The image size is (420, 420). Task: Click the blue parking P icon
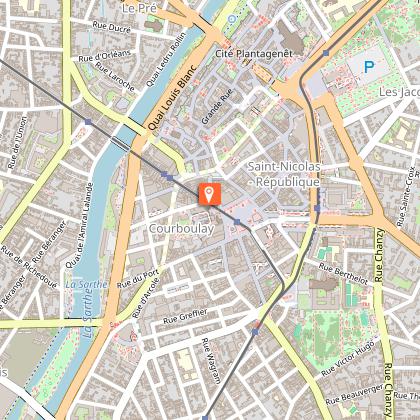pos(369,67)
